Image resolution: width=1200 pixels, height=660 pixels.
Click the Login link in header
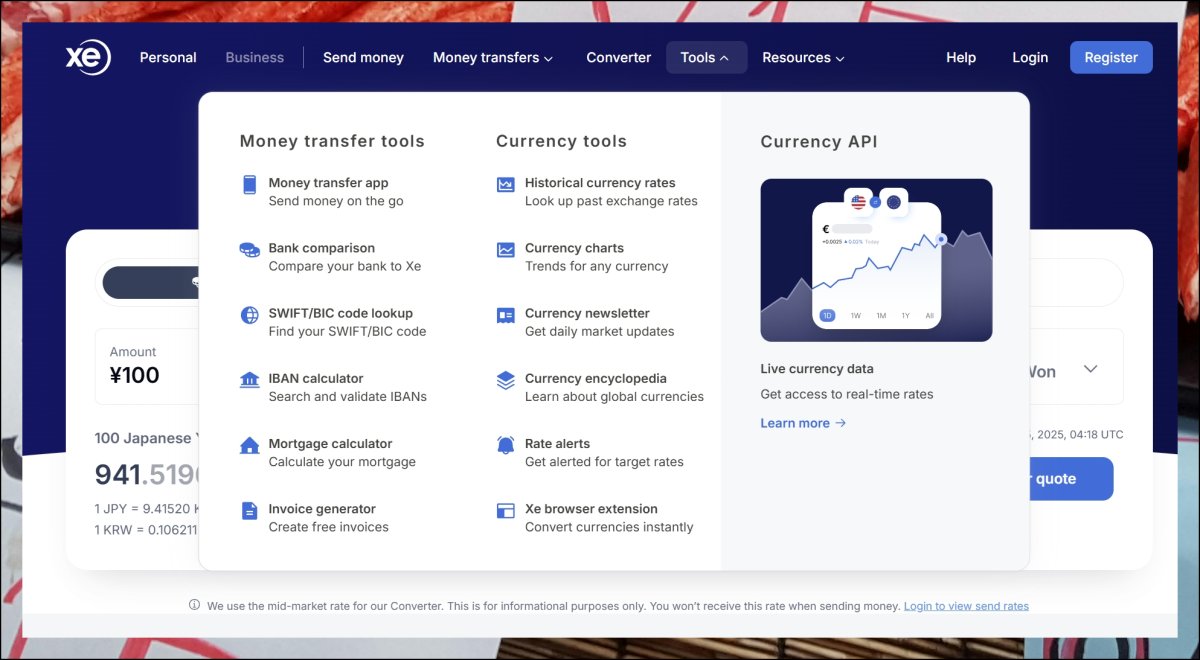[x=1030, y=57]
